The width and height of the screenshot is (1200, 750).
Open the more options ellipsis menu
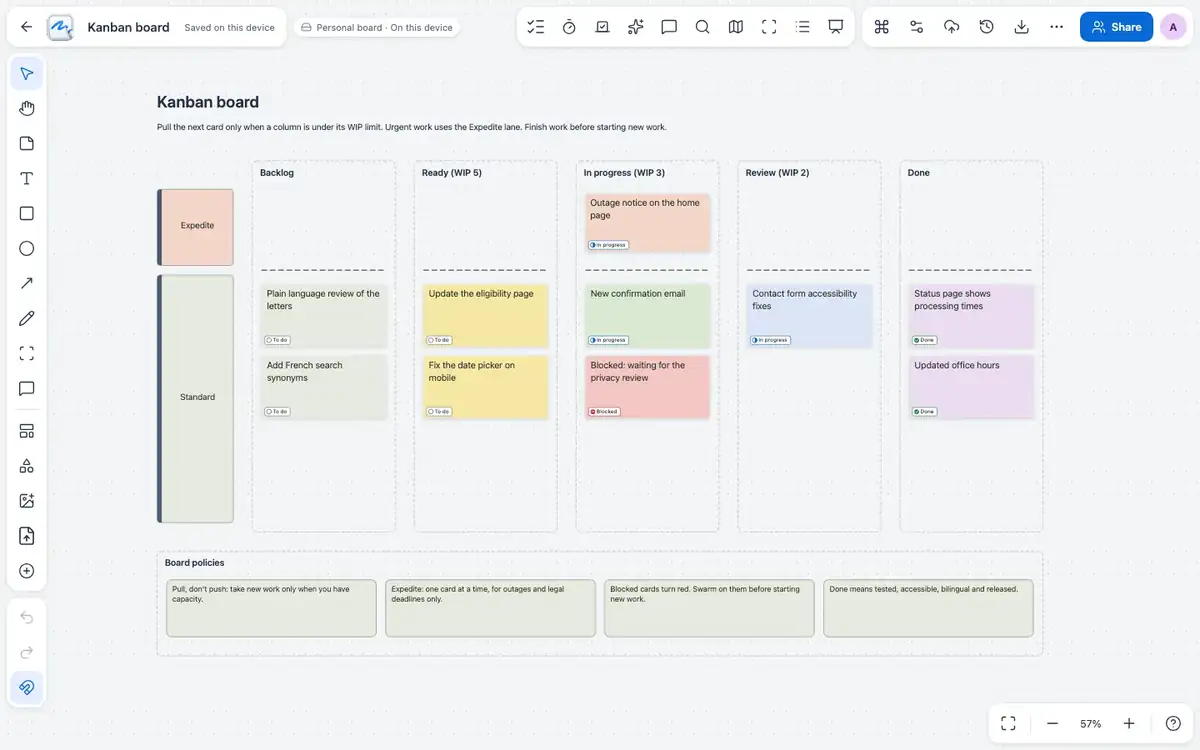pos(1057,27)
